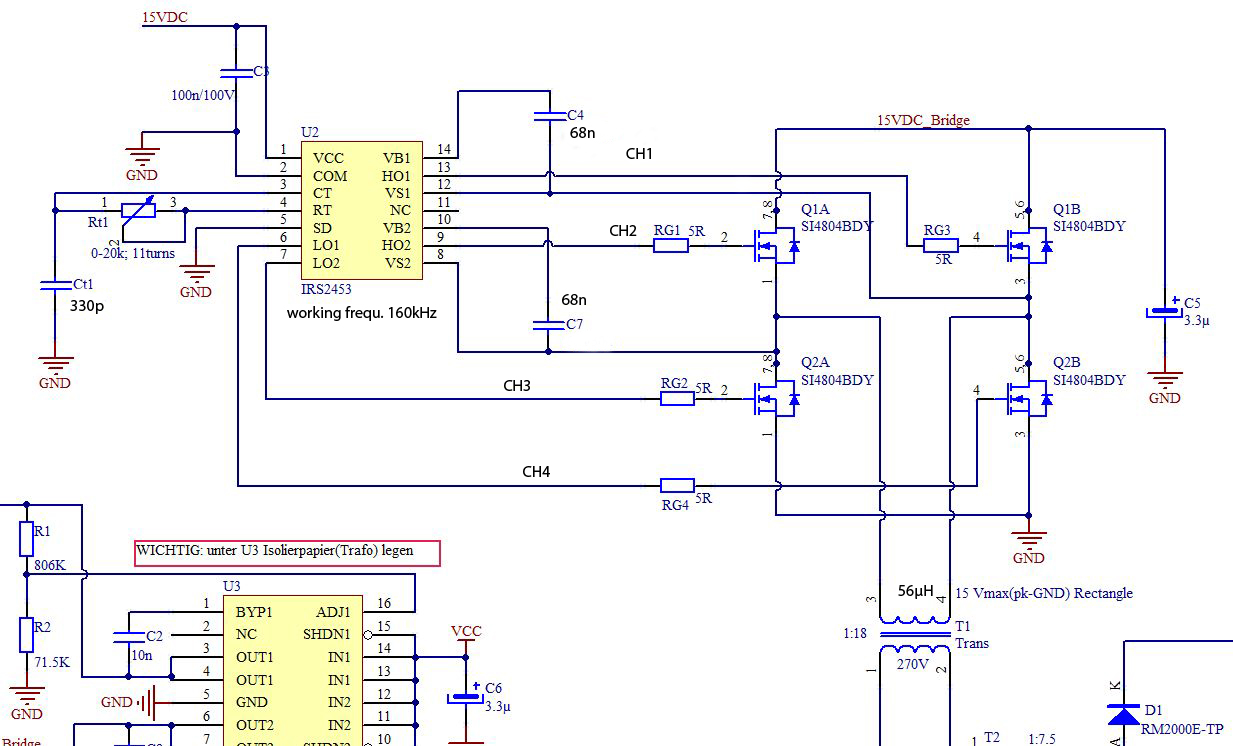Click the SHDN1 pin label on U3
Viewport: 1233px width, 746px height.
[327, 634]
